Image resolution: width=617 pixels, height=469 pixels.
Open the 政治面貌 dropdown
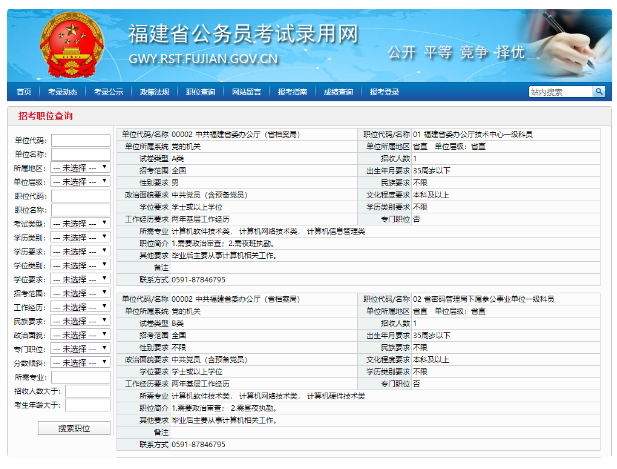coord(80,335)
